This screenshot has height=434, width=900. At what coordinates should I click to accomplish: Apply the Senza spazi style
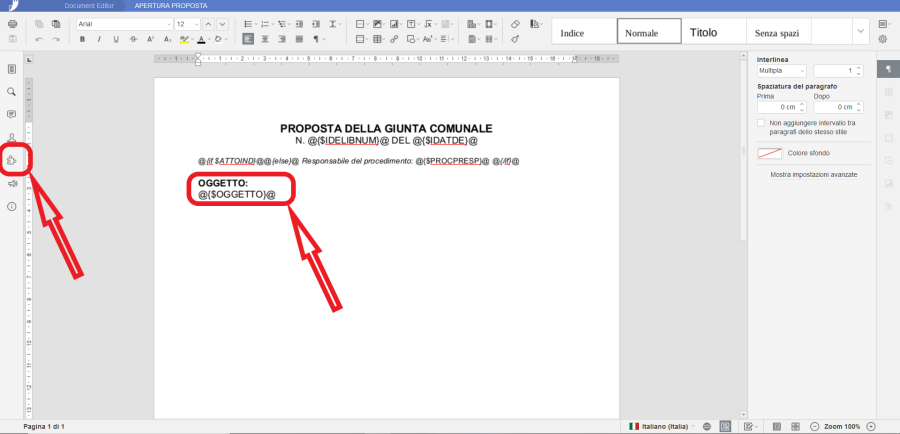781,33
